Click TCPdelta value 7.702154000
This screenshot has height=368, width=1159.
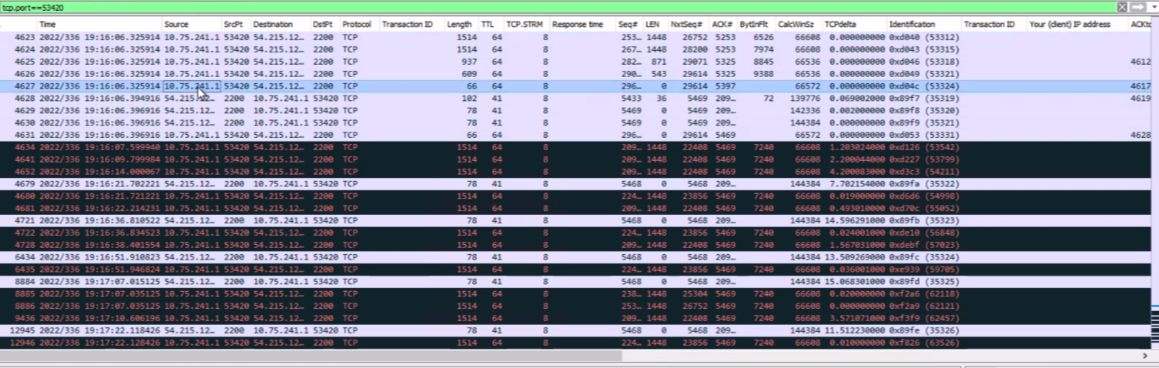pos(856,183)
